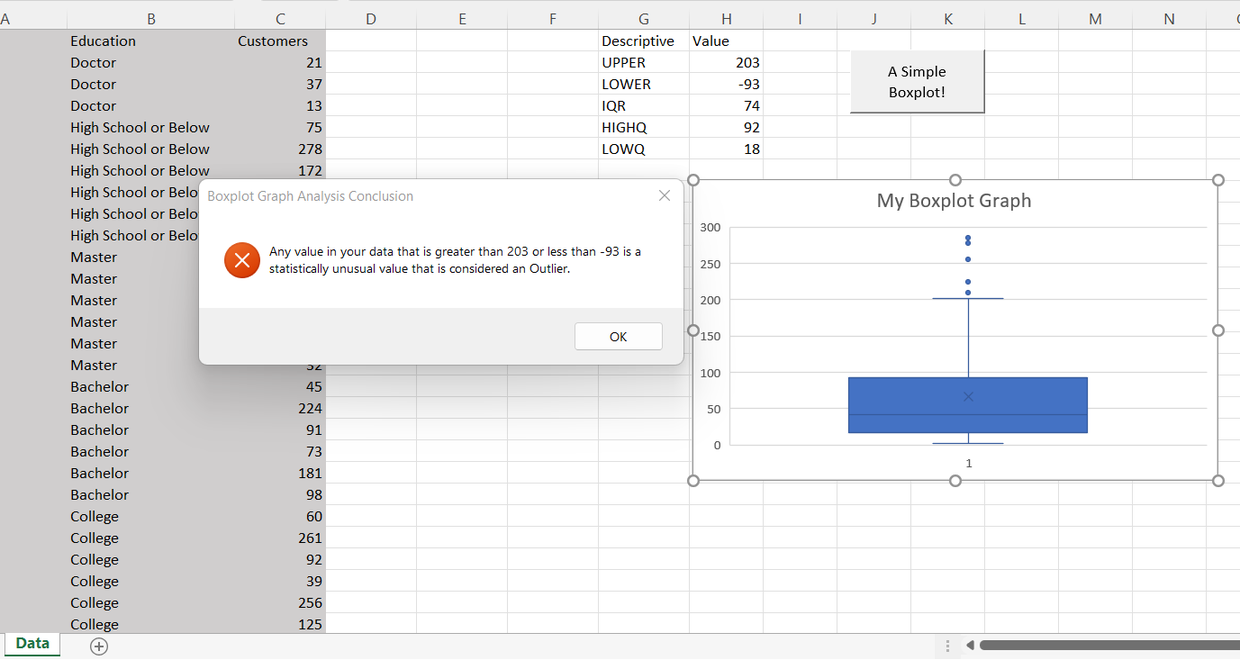Click the bottom-right chart selection handle
Viewport: 1240px width, 660px height.
(1218, 480)
